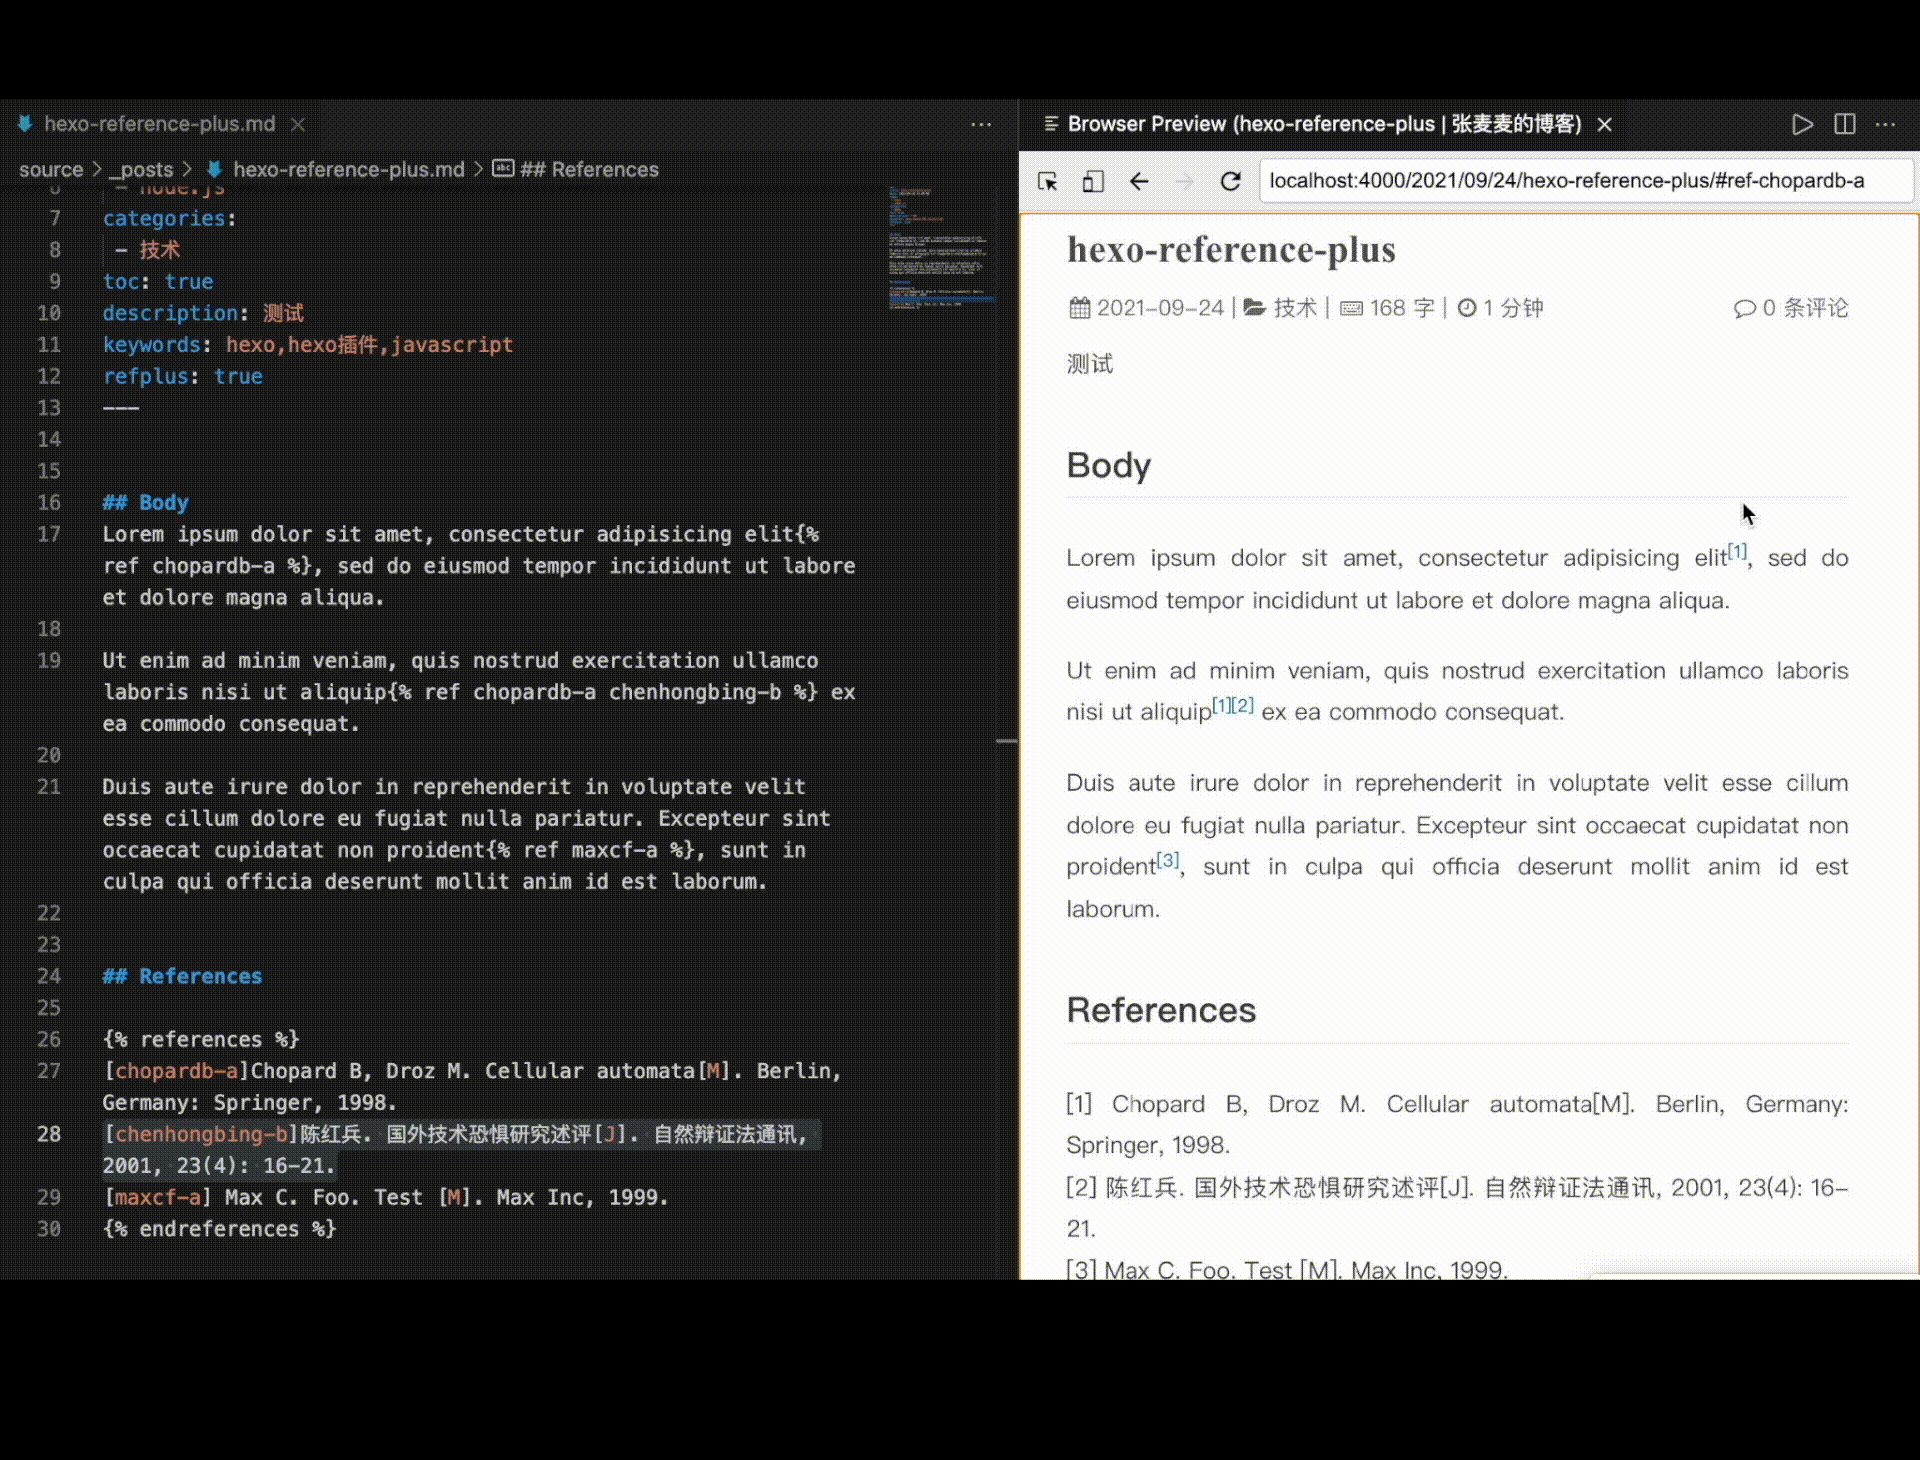Open preview panel more actions ellipsis
Image resolution: width=1920 pixels, height=1460 pixels.
[x=1886, y=124]
